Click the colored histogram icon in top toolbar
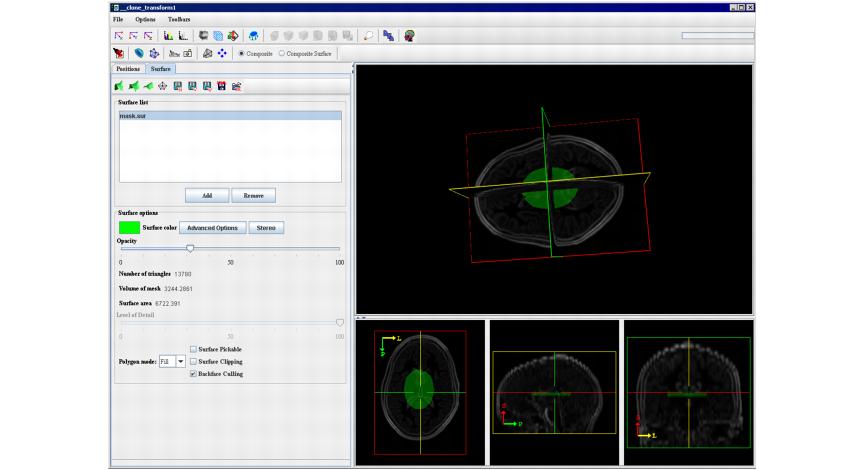 pyautogui.click(x=168, y=35)
